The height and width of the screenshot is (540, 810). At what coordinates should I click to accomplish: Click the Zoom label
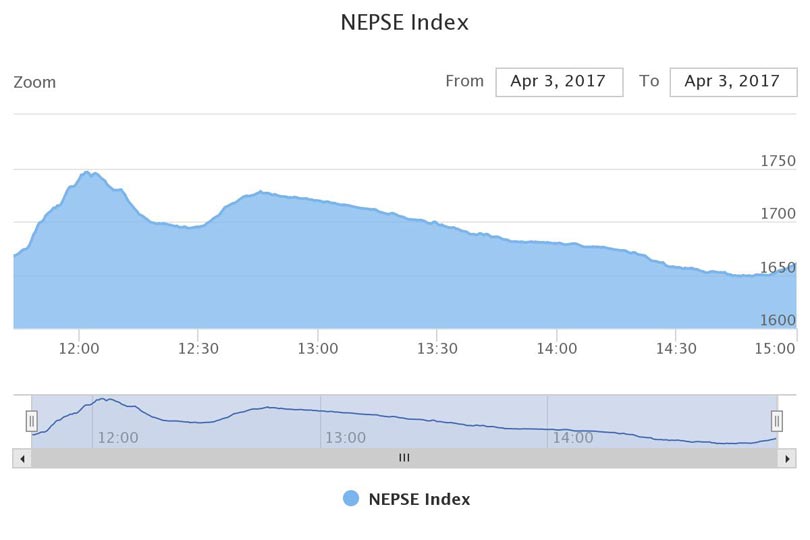35,82
